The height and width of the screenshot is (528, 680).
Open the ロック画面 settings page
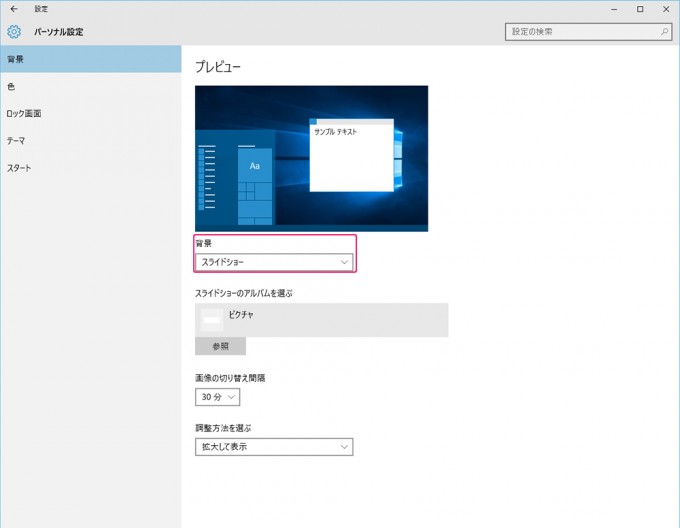pyautogui.click(x=91, y=114)
